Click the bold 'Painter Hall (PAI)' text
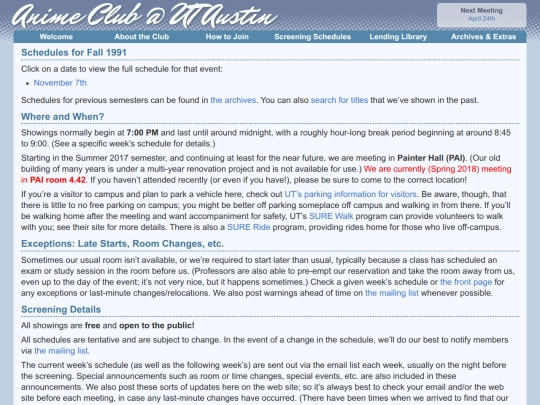 pos(431,158)
